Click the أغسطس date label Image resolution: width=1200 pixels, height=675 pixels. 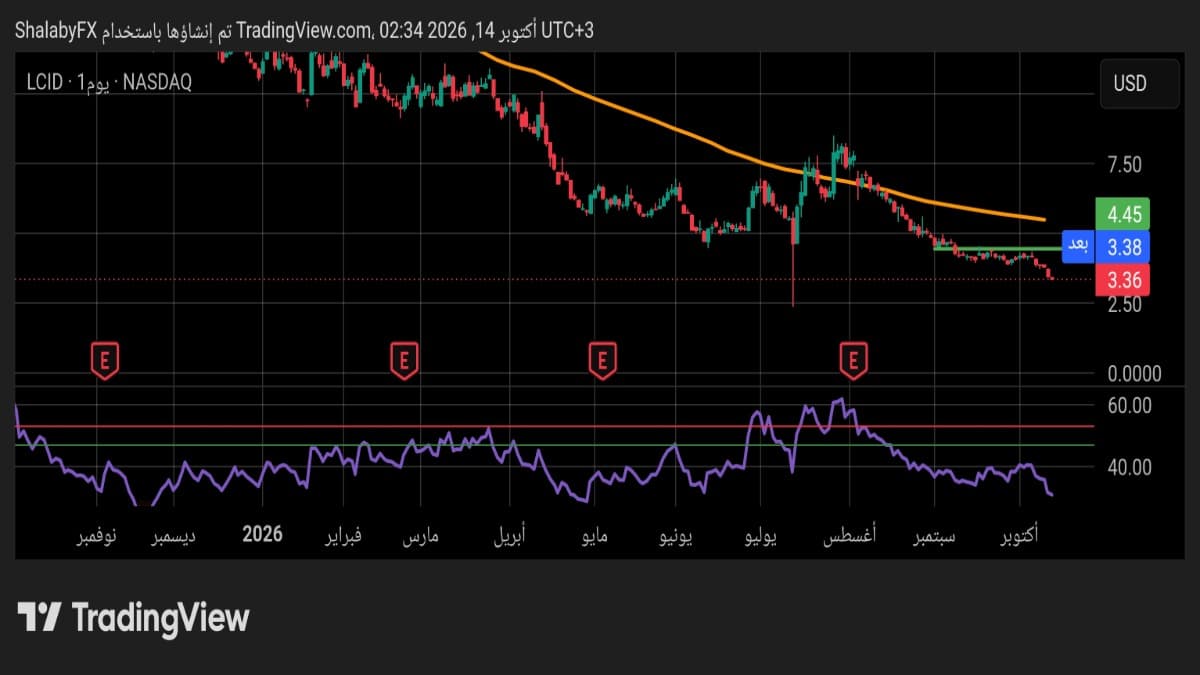[850, 535]
